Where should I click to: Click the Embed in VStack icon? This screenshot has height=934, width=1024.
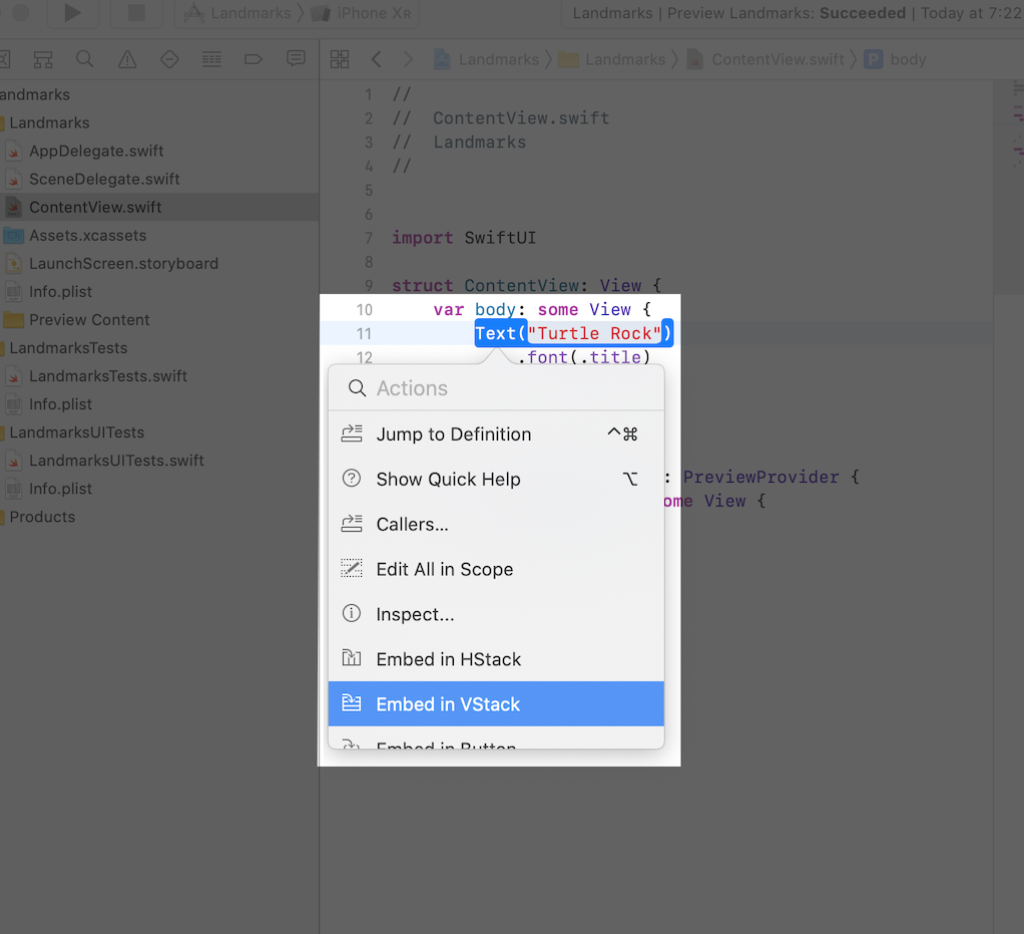(x=351, y=703)
